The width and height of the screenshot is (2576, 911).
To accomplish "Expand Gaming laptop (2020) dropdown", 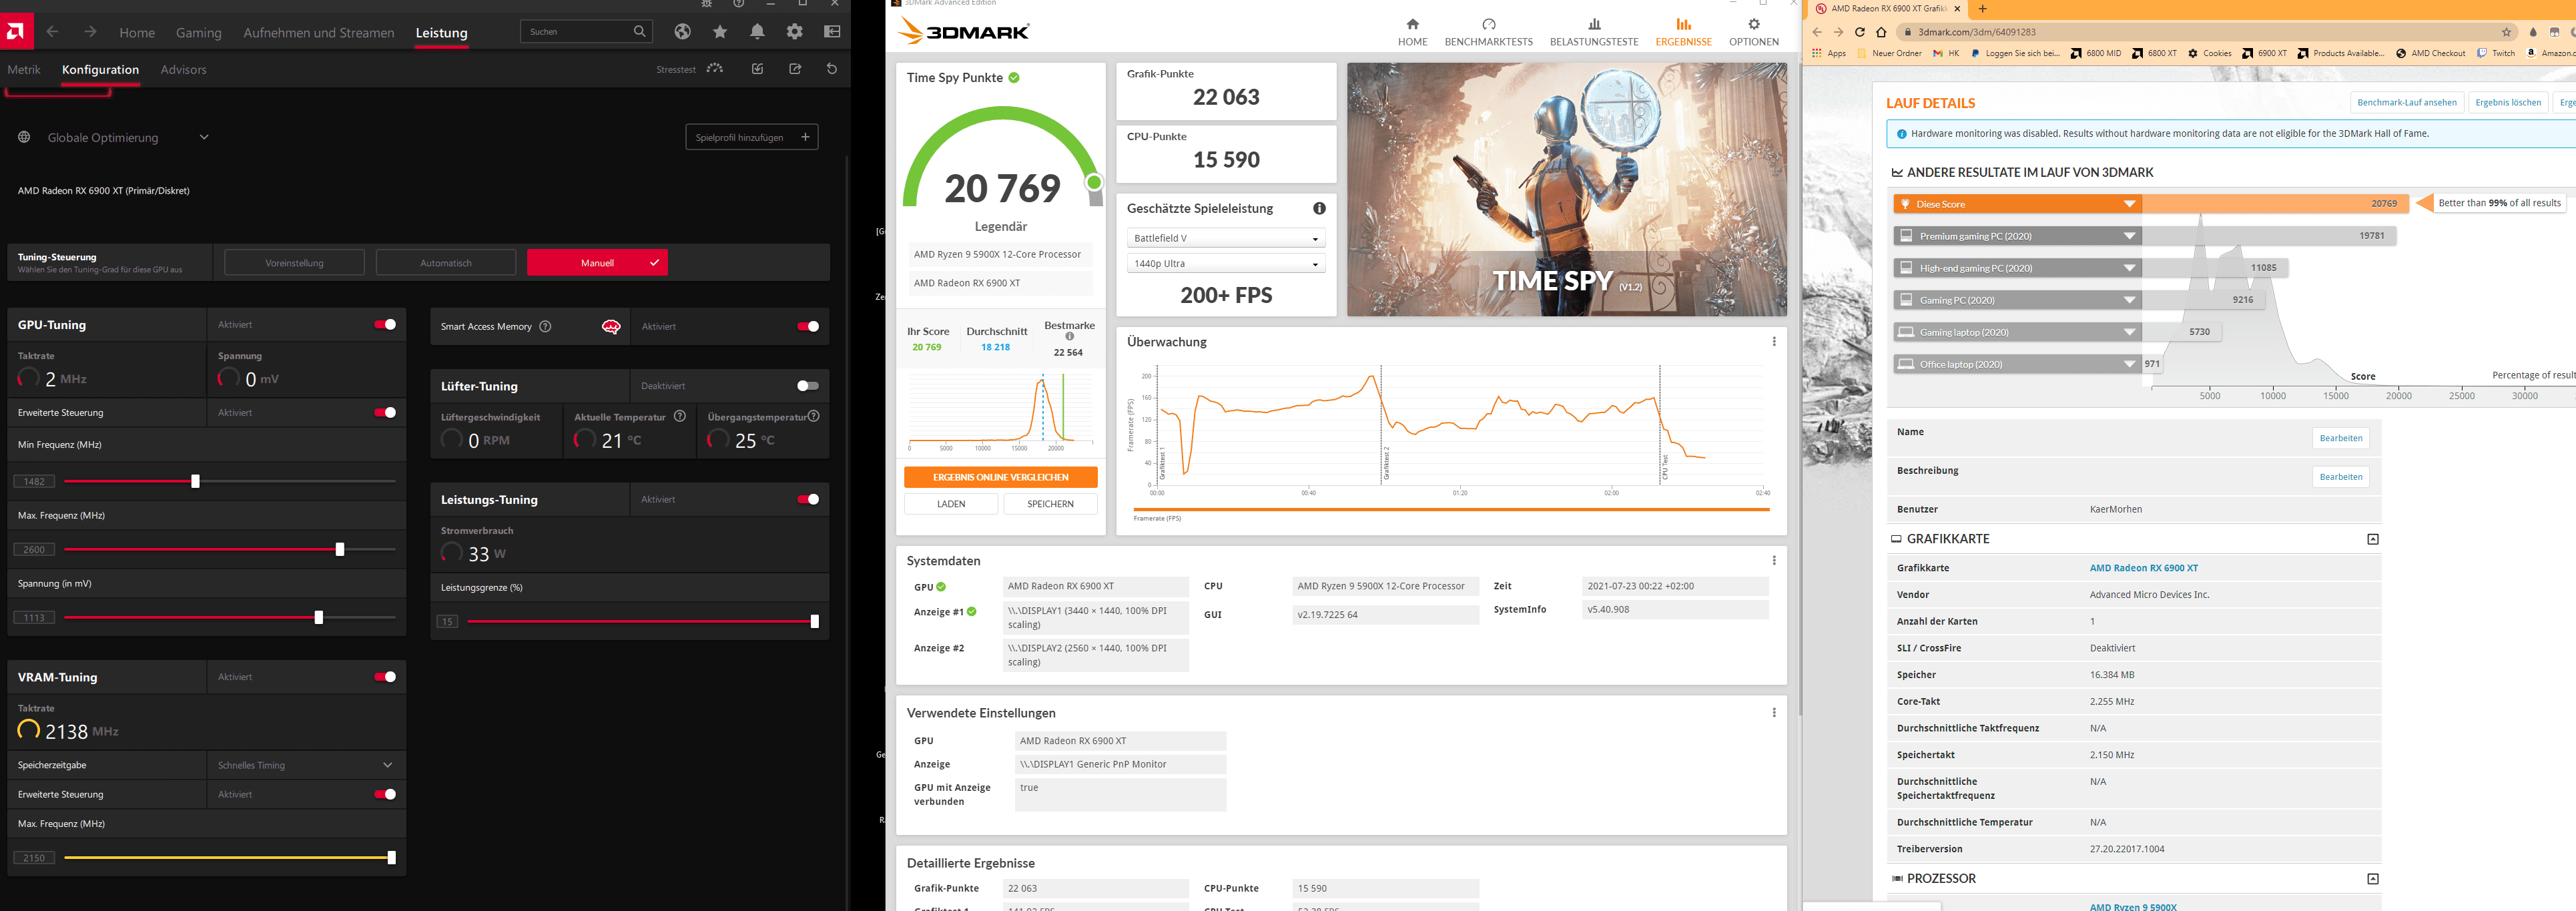I will point(2130,332).
